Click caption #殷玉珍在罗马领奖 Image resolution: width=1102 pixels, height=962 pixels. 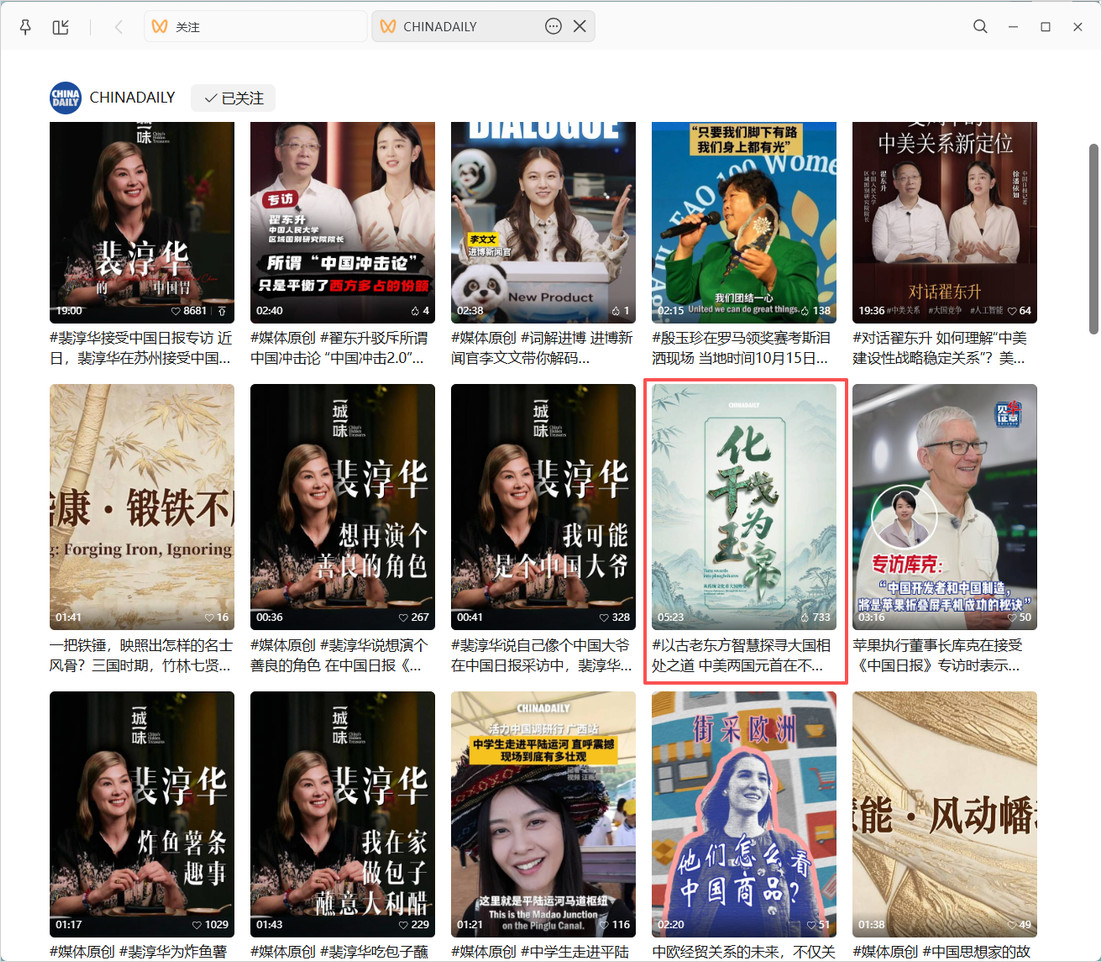[x=741, y=348]
